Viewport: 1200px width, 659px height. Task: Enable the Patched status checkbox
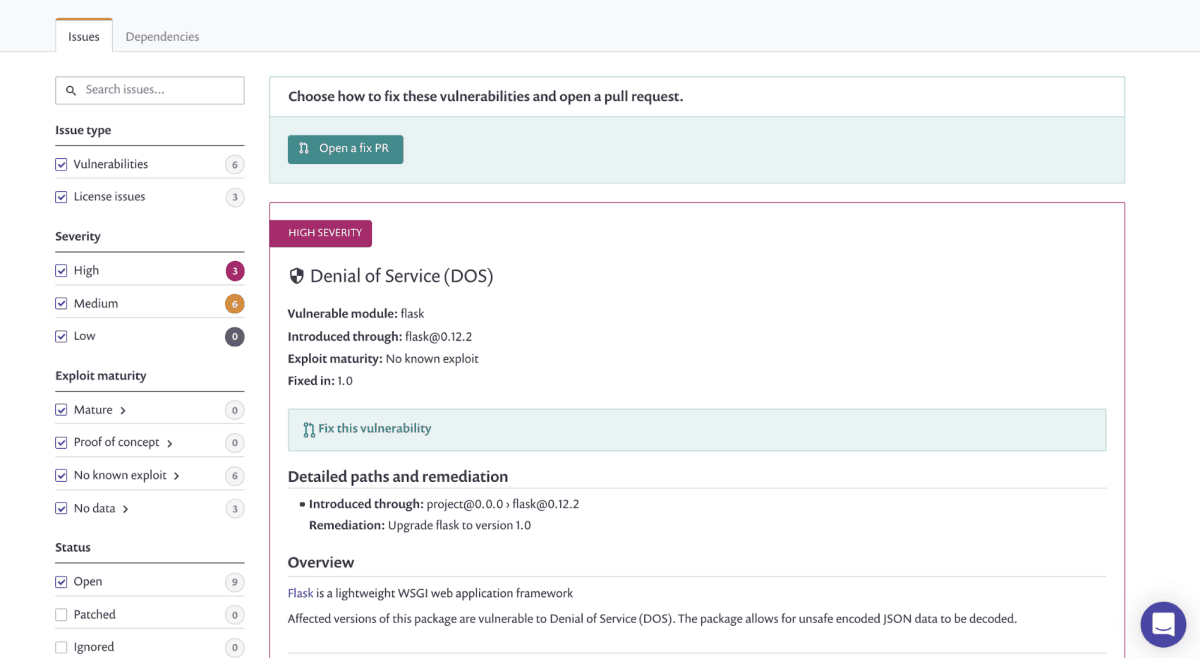pyautogui.click(x=61, y=615)
